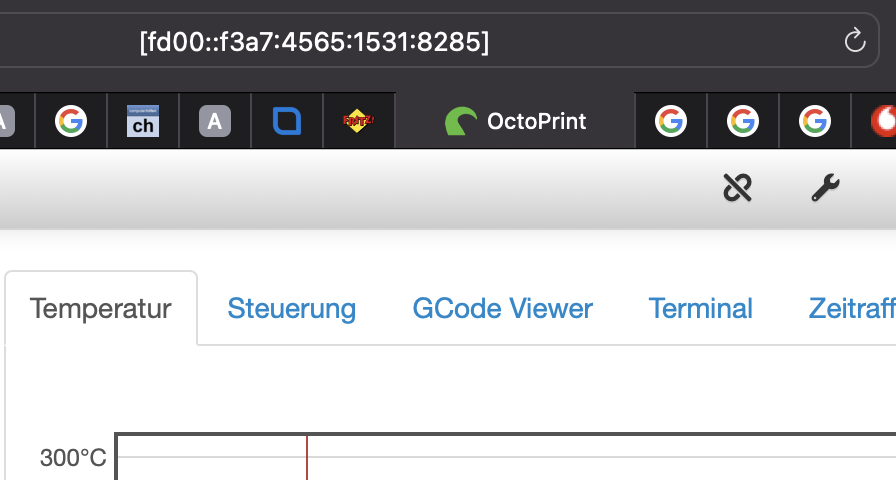Open the Google tab next to the Vodafone tab
The height and width of the screenshot is (480, 896).
(815, 122)
